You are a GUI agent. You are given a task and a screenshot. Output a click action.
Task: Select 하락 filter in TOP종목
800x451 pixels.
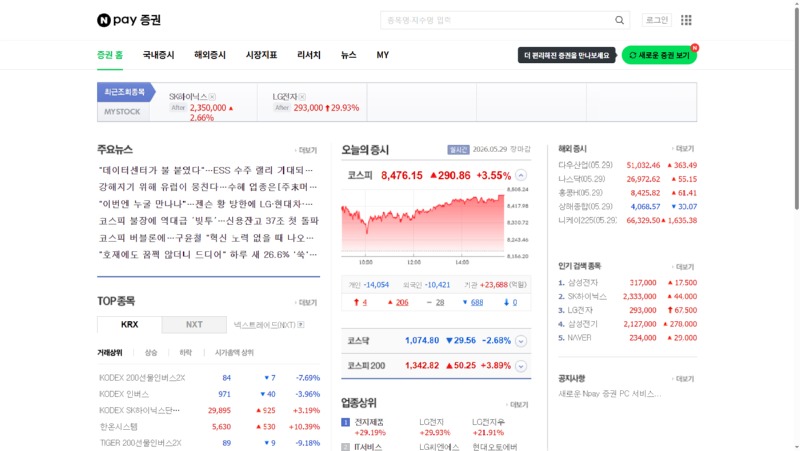click(x=185, y=353)
